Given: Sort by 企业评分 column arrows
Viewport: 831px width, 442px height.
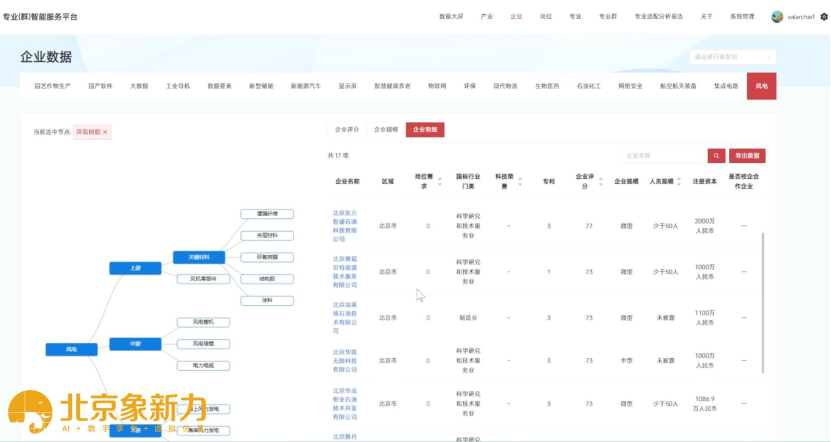Looking at the screenshot, I should pos(599,182).
